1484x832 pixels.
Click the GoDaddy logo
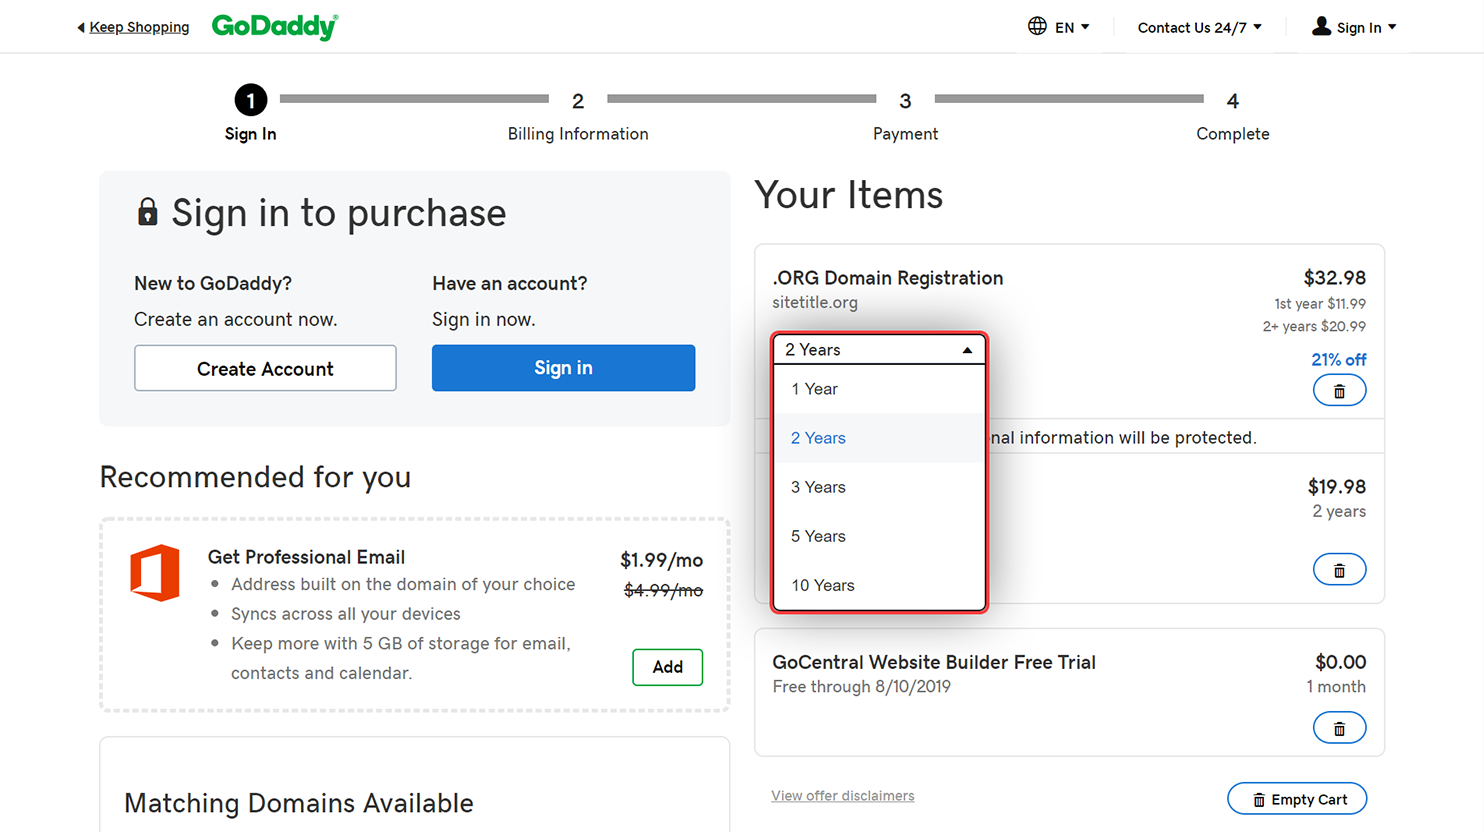[275, 27]
